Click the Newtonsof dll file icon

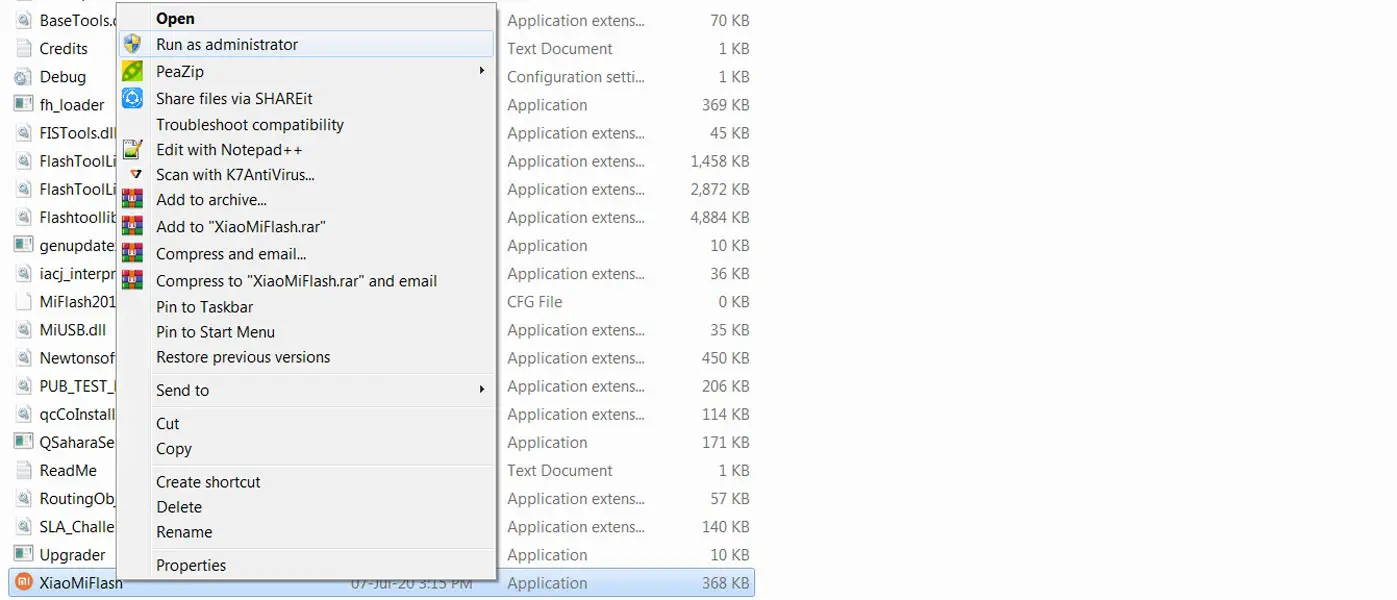(x=23, y=357)
